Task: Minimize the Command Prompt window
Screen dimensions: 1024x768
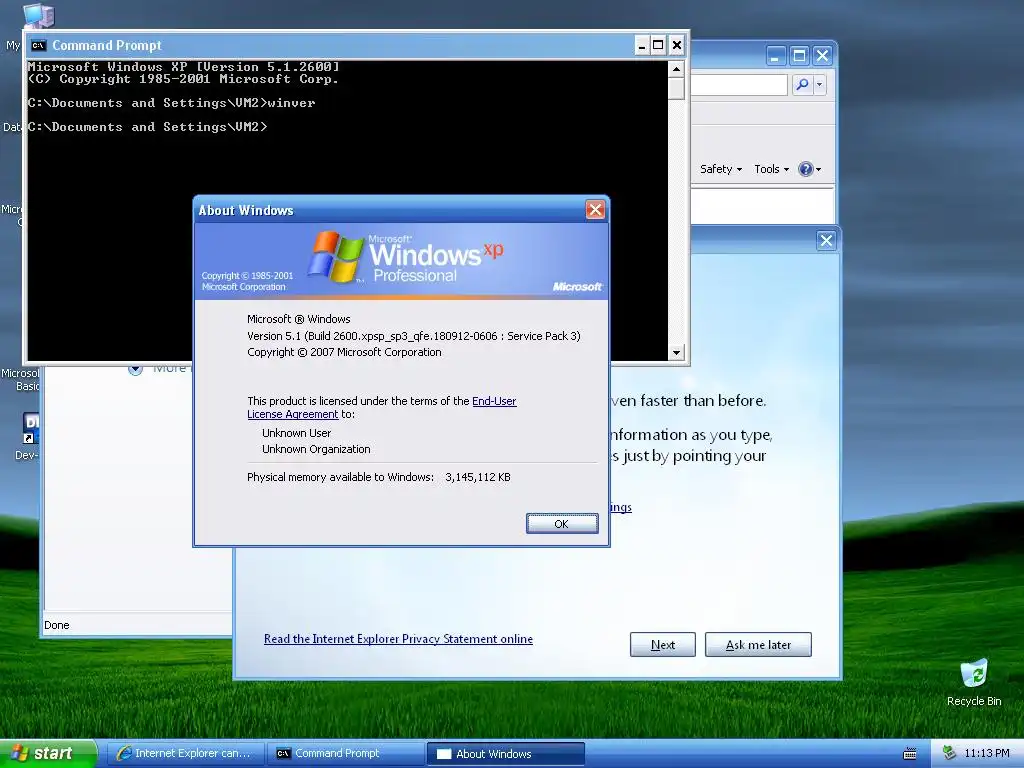Action: (x=642, y=45)
